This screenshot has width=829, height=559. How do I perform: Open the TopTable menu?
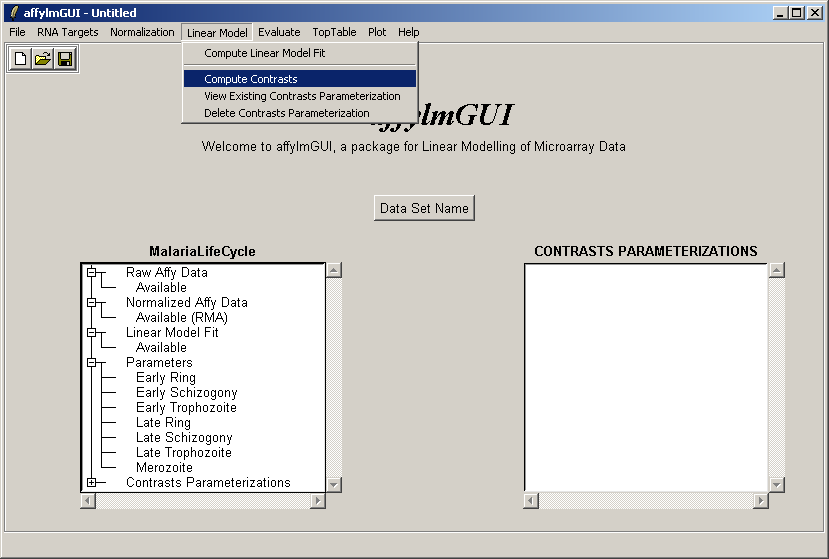(334, 32)
